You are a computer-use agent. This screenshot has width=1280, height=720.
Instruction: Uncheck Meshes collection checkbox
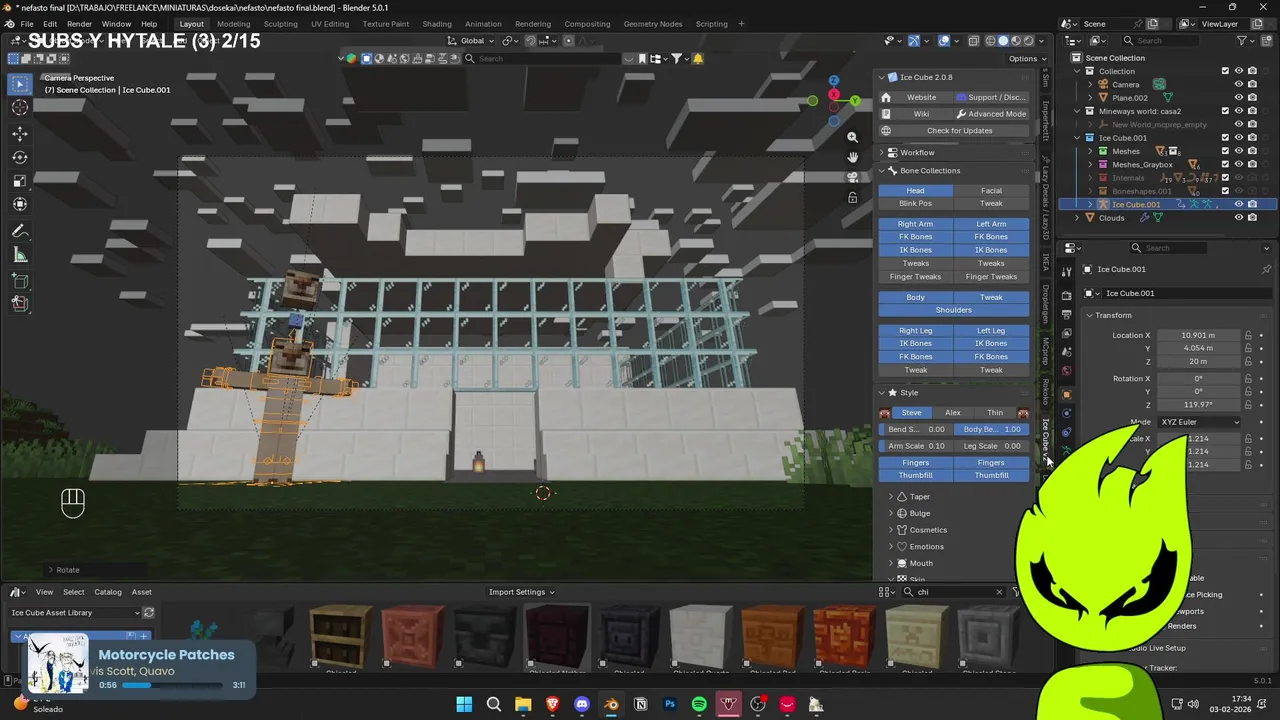tap(1225, 151)
